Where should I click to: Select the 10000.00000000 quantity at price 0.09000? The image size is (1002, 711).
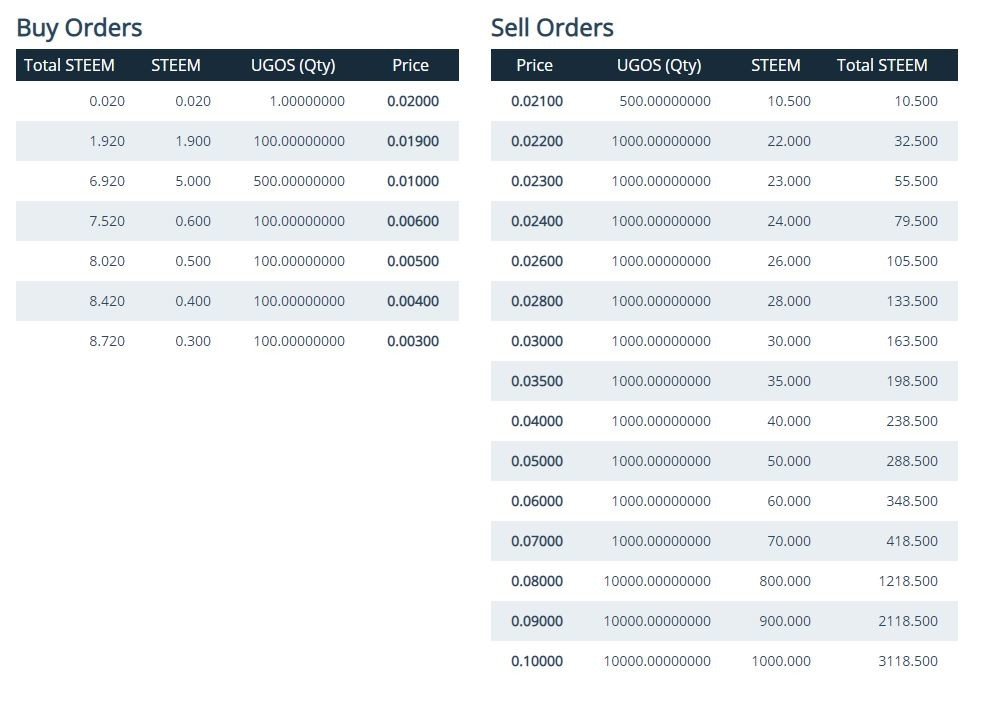point(657,621)
